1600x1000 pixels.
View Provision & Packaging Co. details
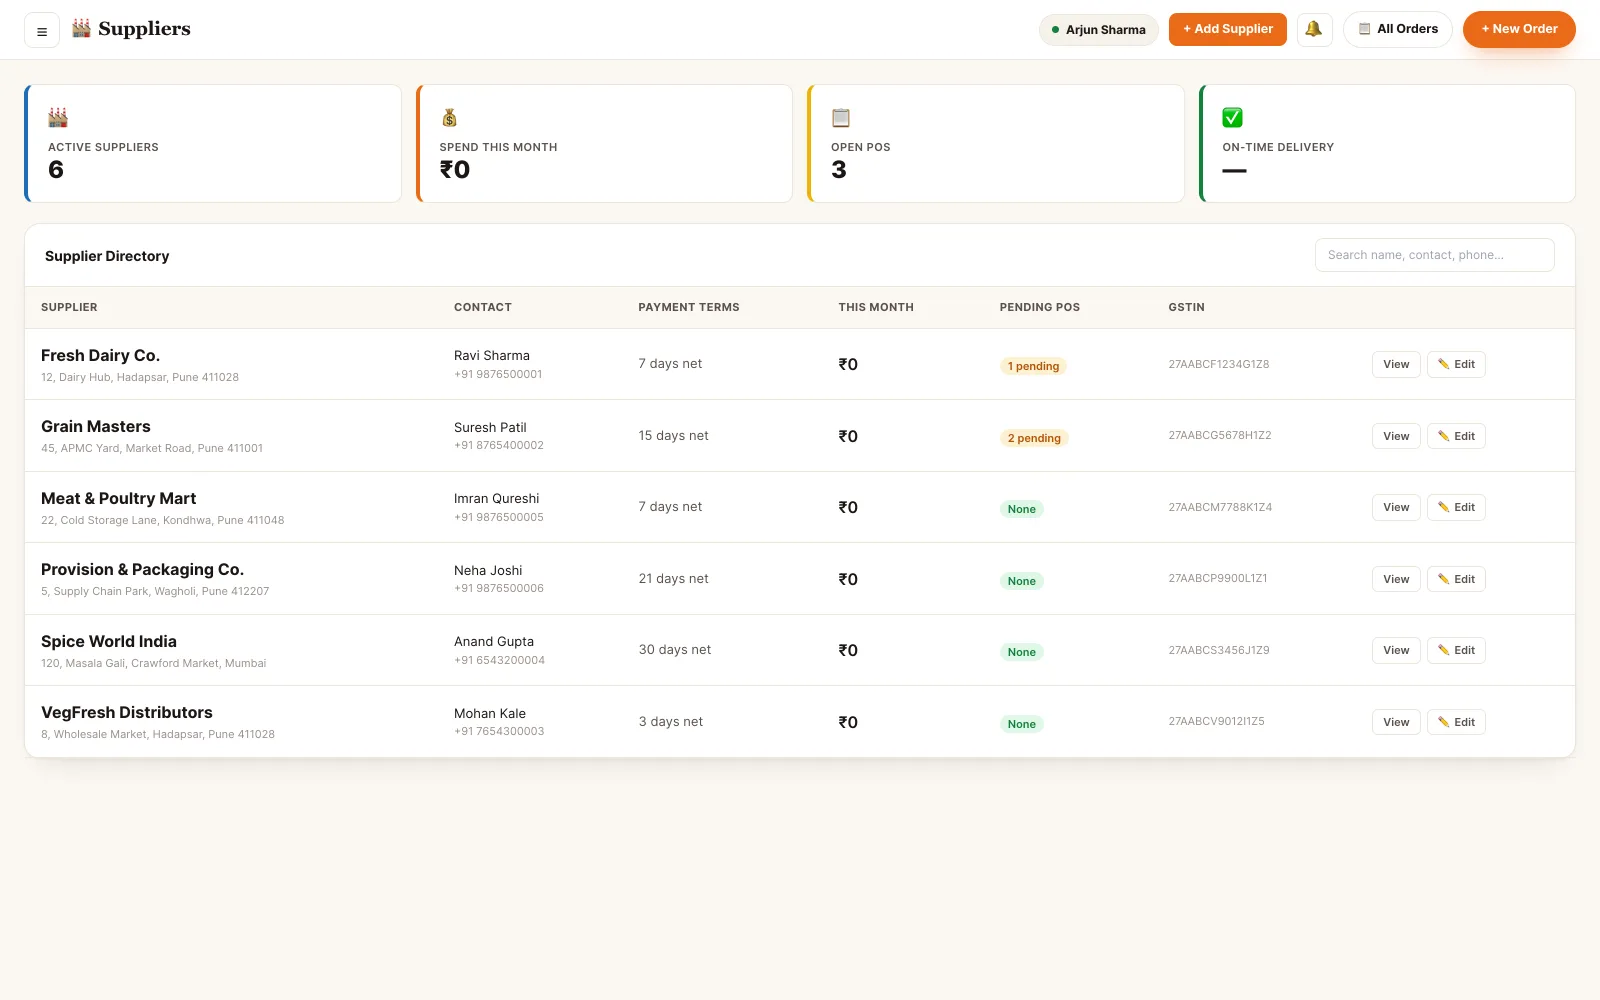tap(1396, 579)
